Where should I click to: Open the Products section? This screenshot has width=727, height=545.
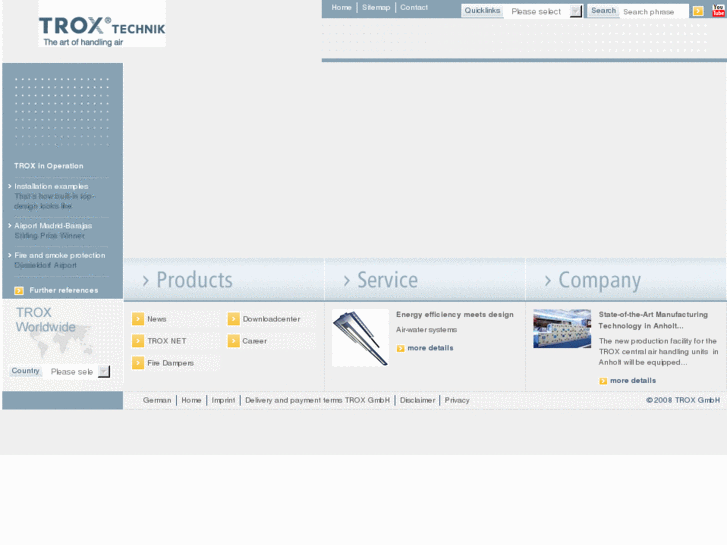coord(195,280)
